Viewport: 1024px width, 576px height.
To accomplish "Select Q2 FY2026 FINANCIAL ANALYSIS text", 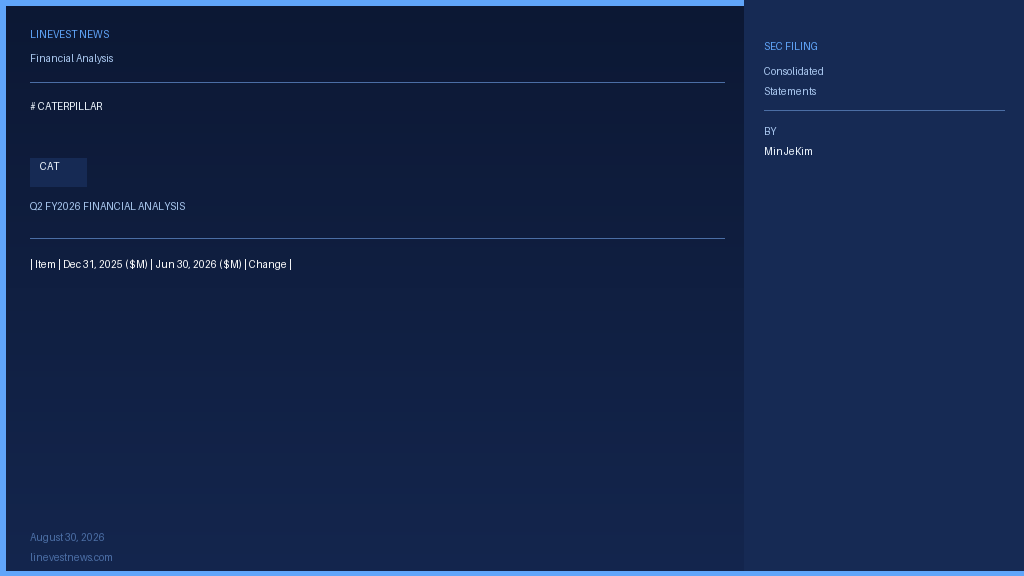I will [108, 206].
